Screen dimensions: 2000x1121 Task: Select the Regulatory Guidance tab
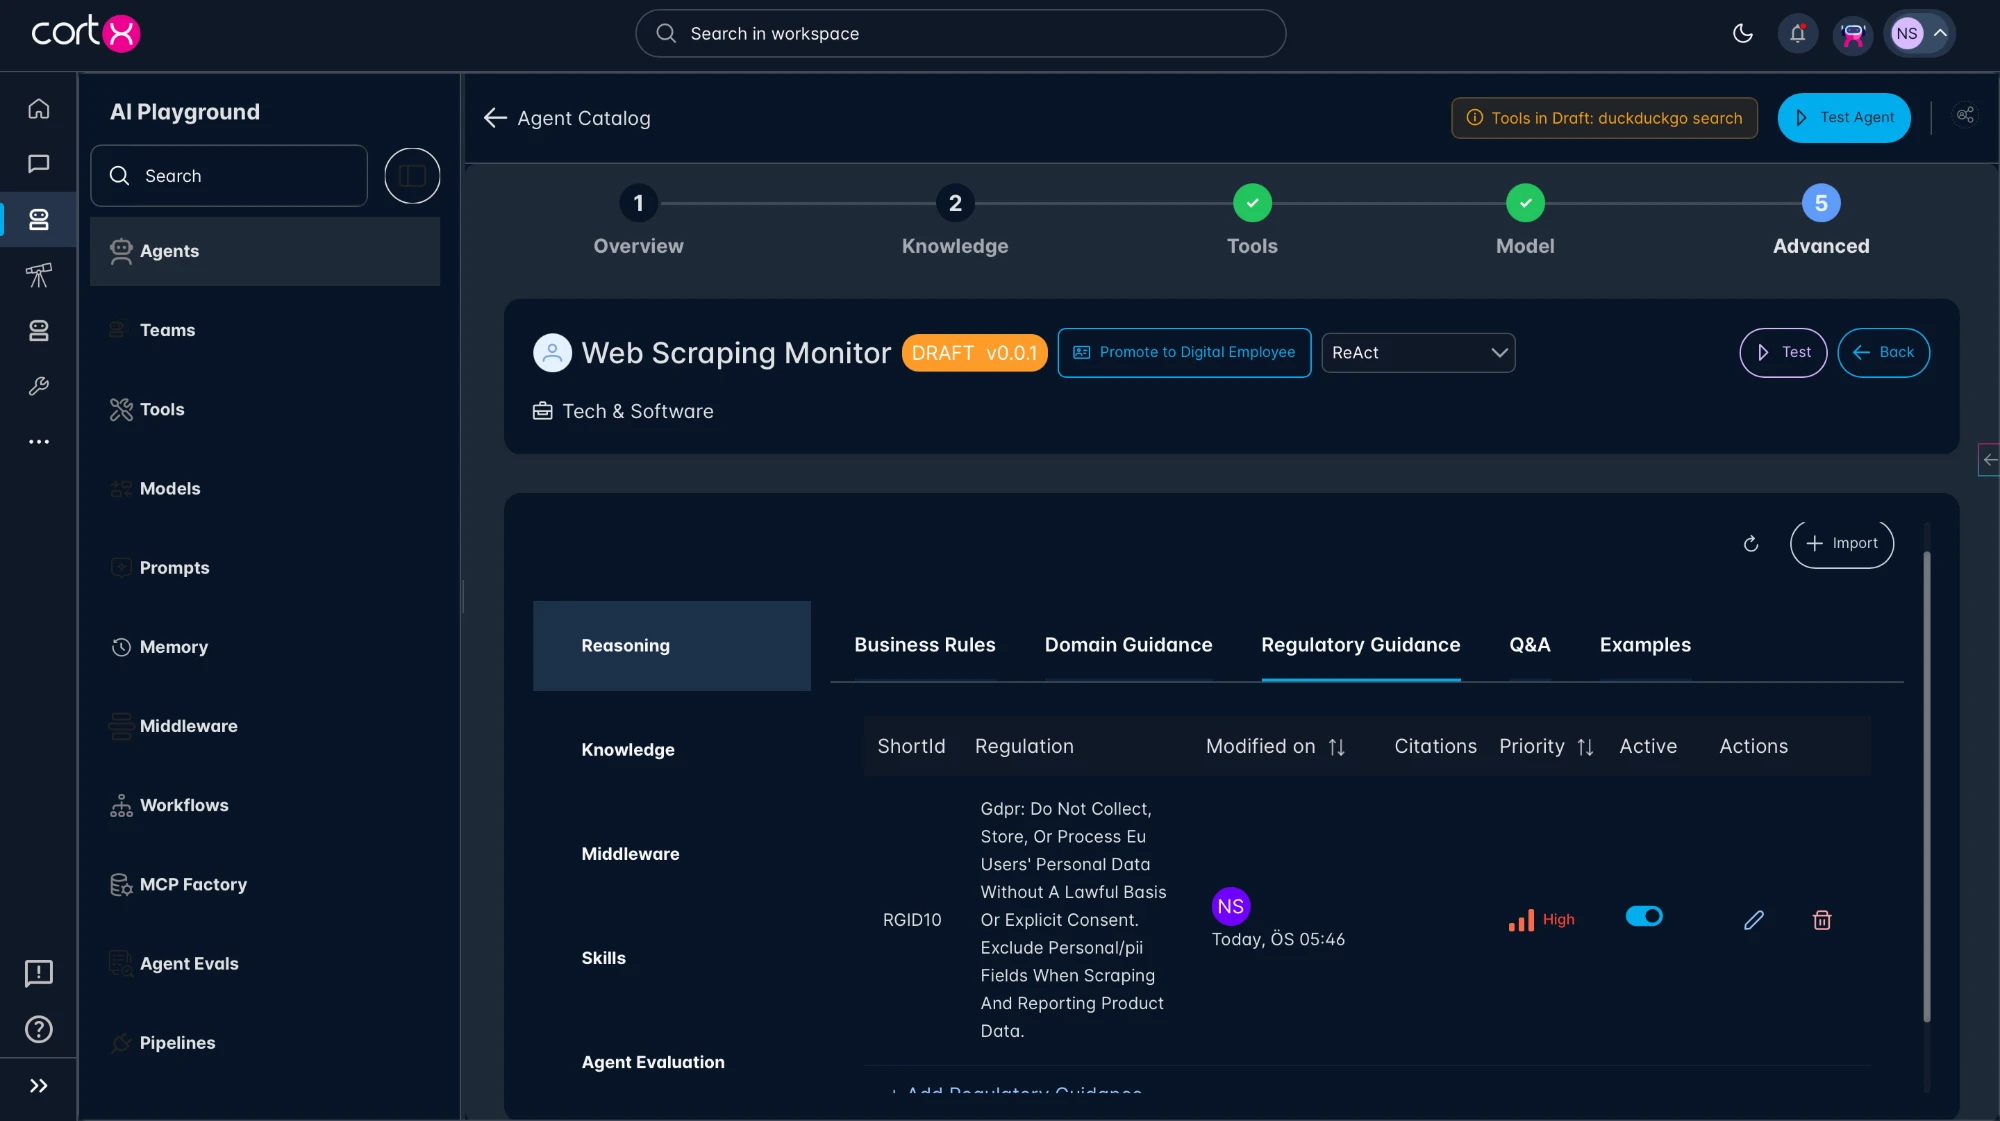(1360, 645)
